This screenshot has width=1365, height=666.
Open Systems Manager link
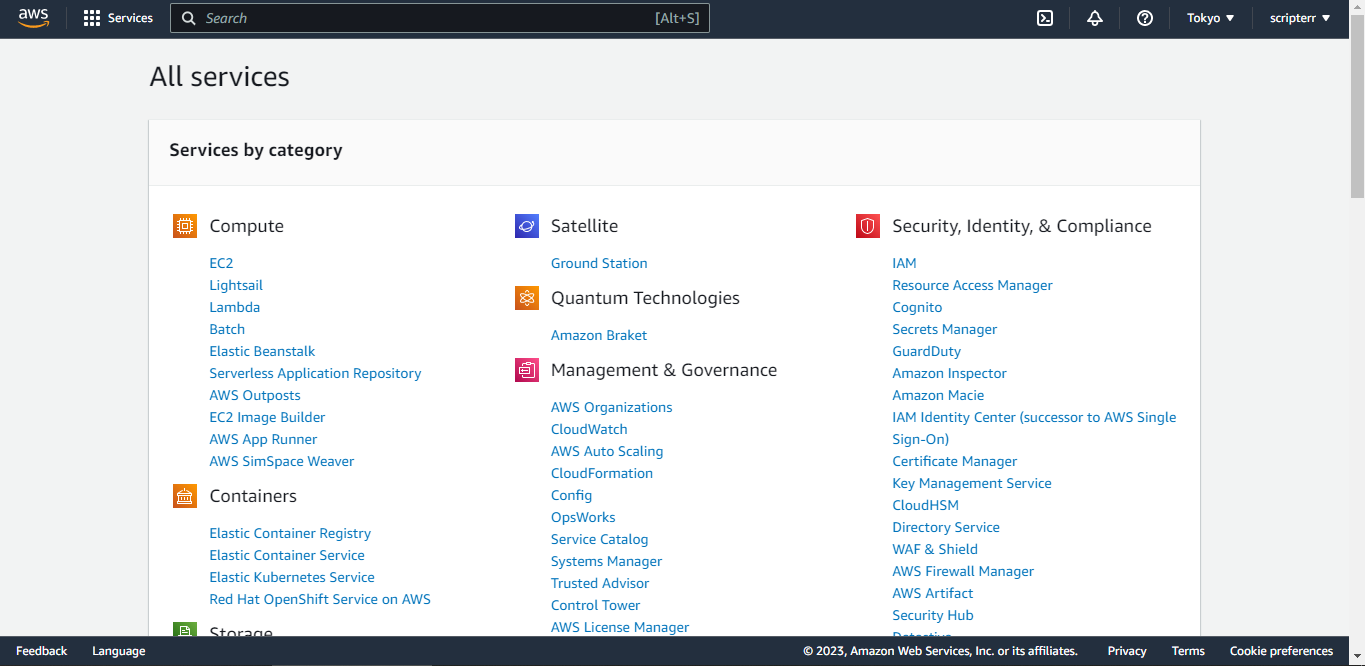(x=606, y=561)
